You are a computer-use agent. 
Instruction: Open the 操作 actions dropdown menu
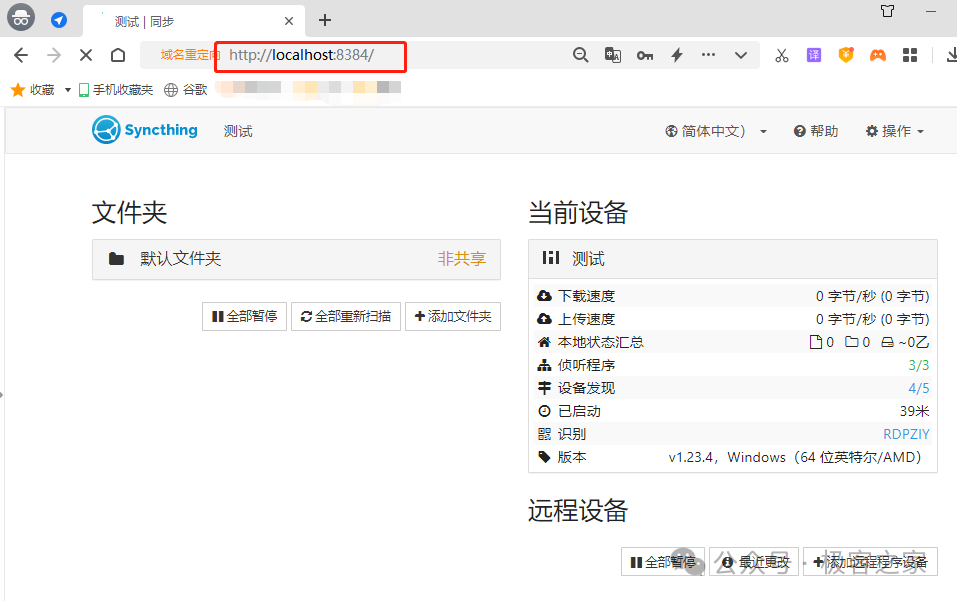894,131
